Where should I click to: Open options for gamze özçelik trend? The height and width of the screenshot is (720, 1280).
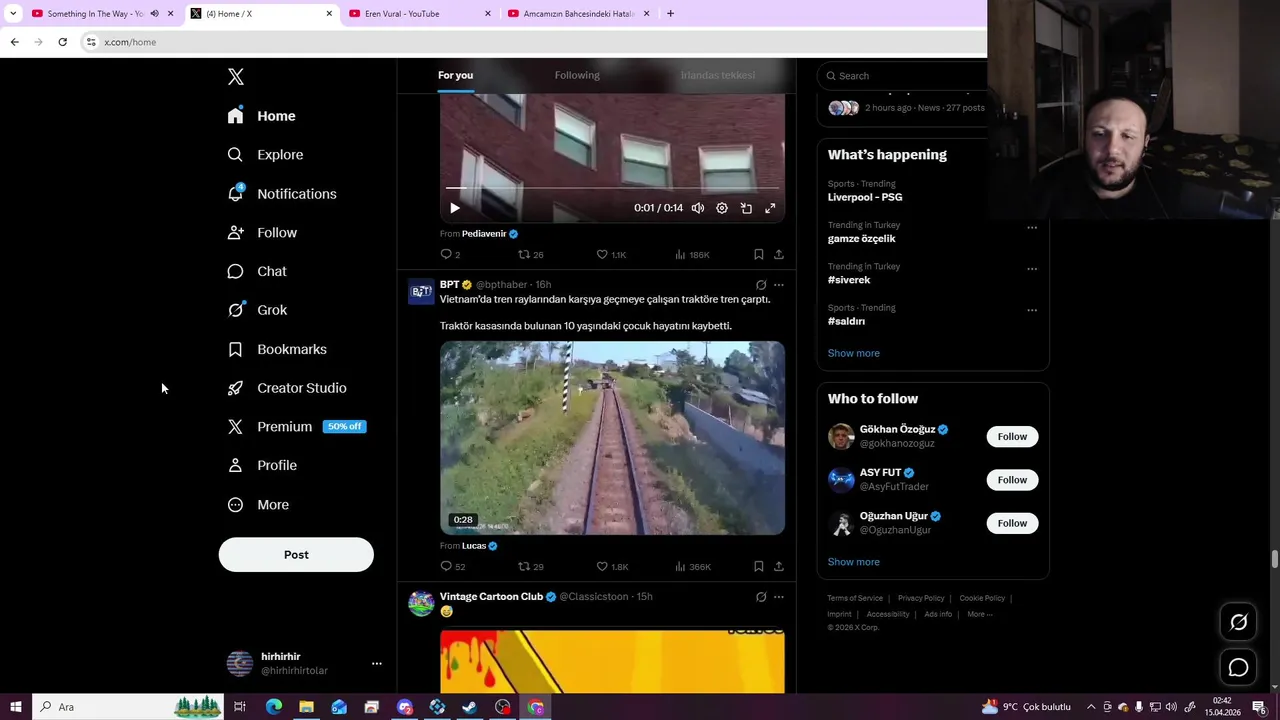click(x=1031, y=228)
